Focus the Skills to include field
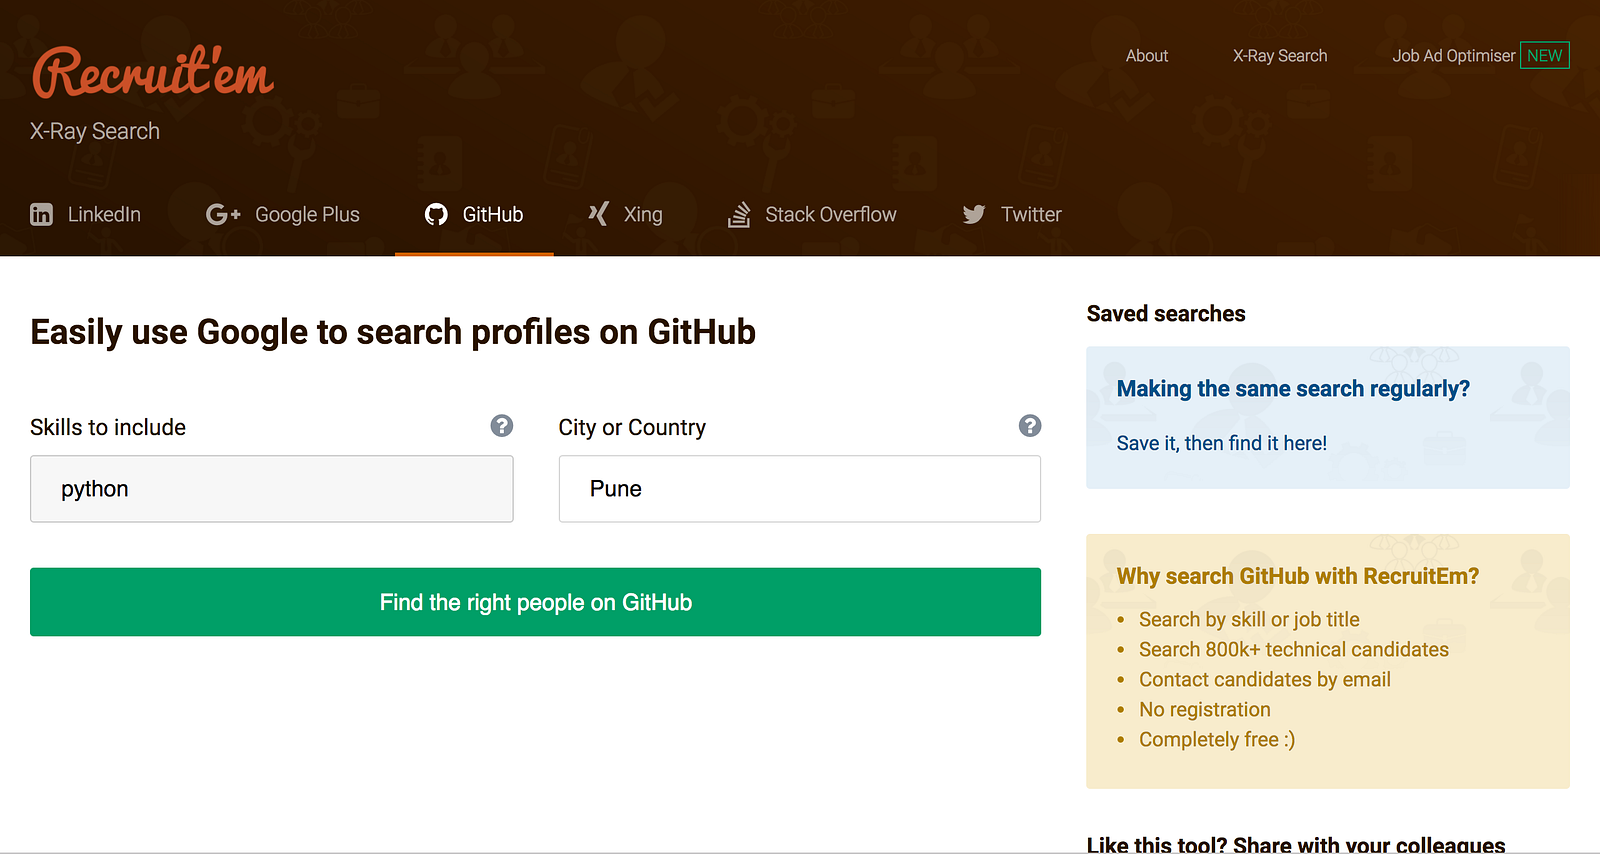The width and height of the screenshot is (1600, 854). pos(272,489)
